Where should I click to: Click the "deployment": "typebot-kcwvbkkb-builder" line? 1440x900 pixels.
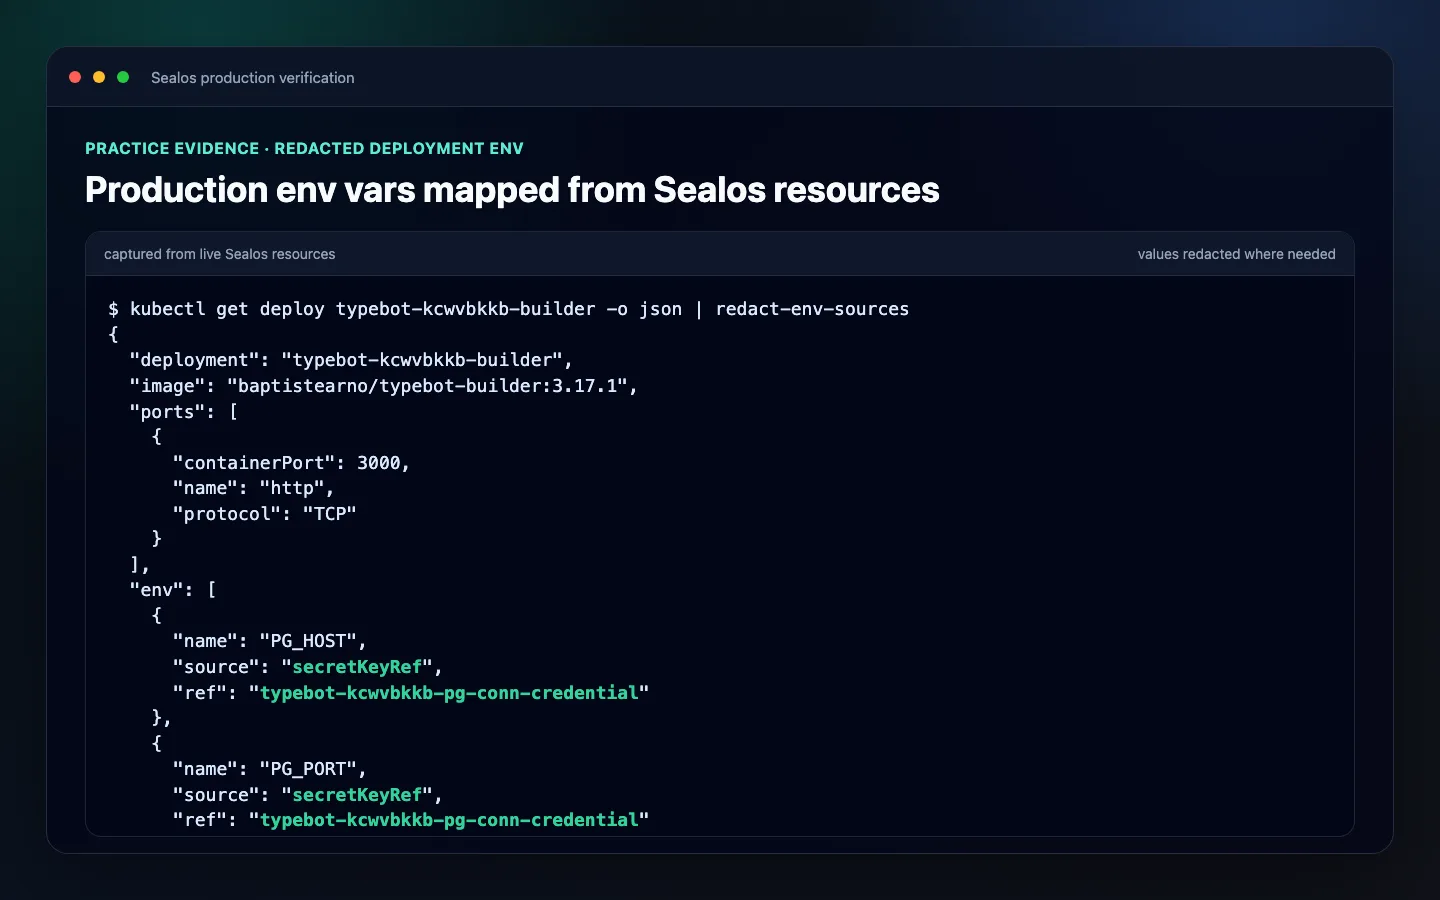pos(351,360)
